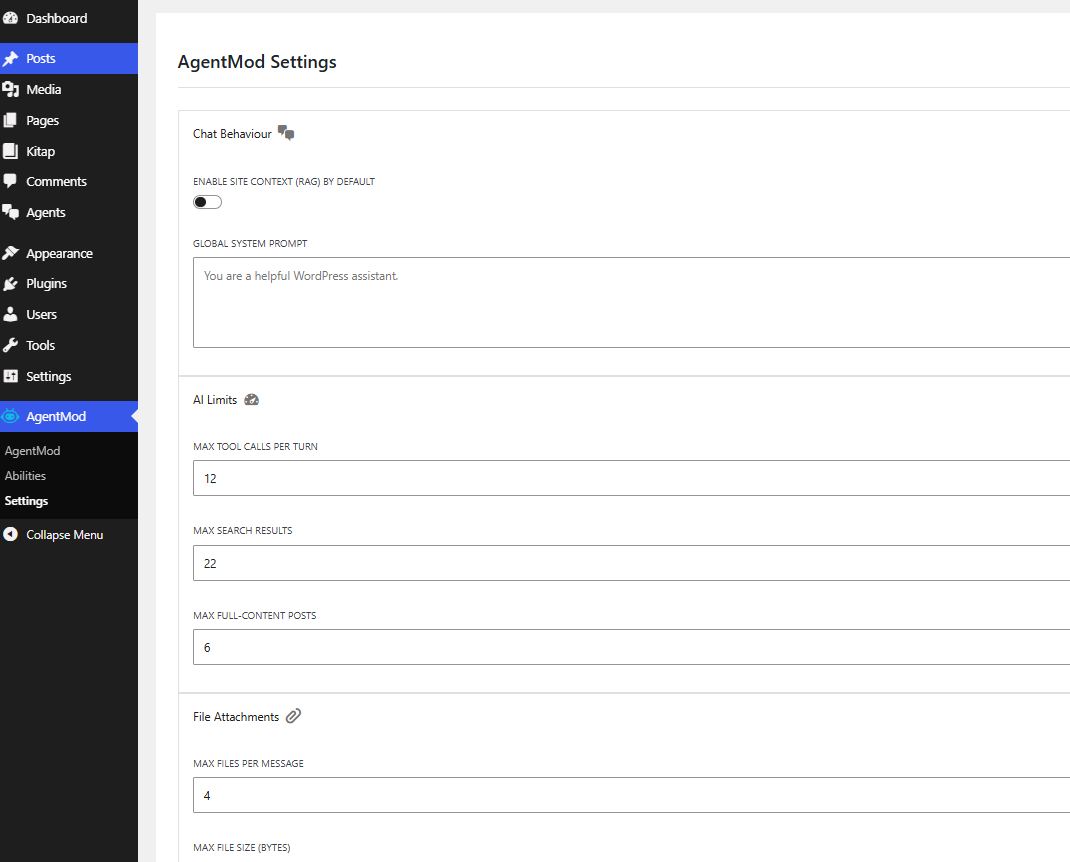This screenshot has width=1070, height=862.
Task: Click the Chat Behaviour section title
Action: (232, 134)
